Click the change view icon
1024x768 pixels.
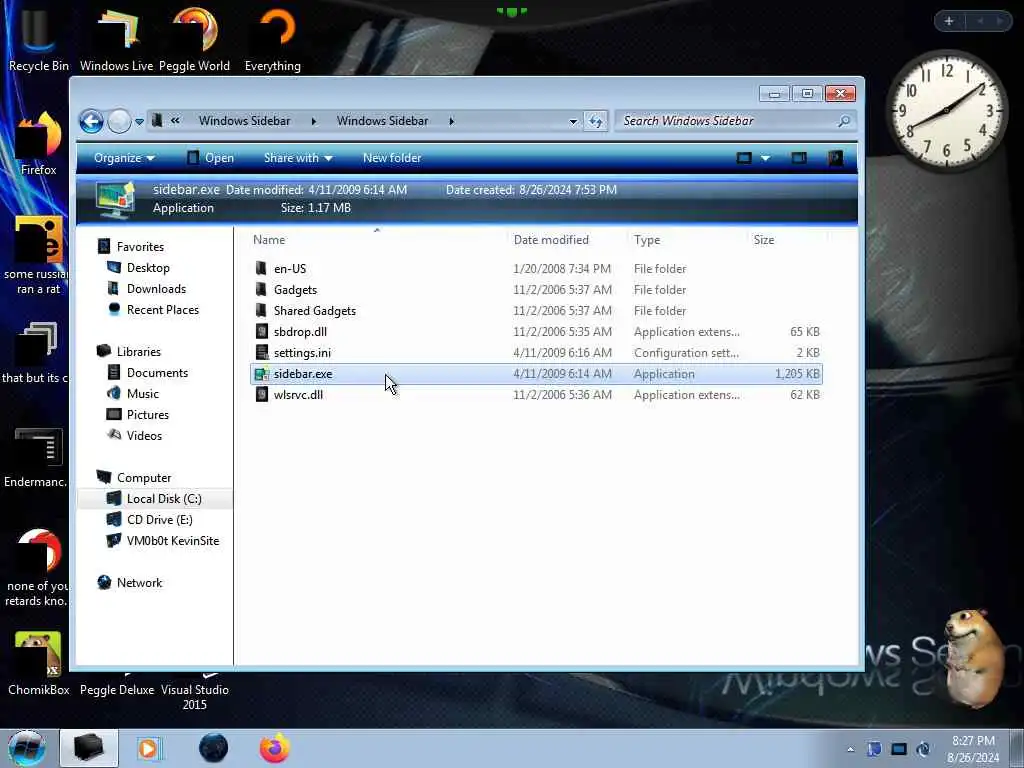pyautogui.click(x=744, y=158)
